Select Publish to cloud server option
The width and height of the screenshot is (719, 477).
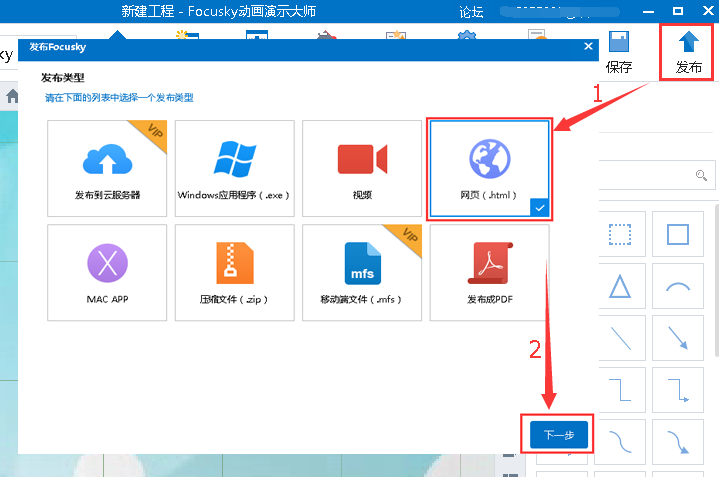tap(107, 168)
